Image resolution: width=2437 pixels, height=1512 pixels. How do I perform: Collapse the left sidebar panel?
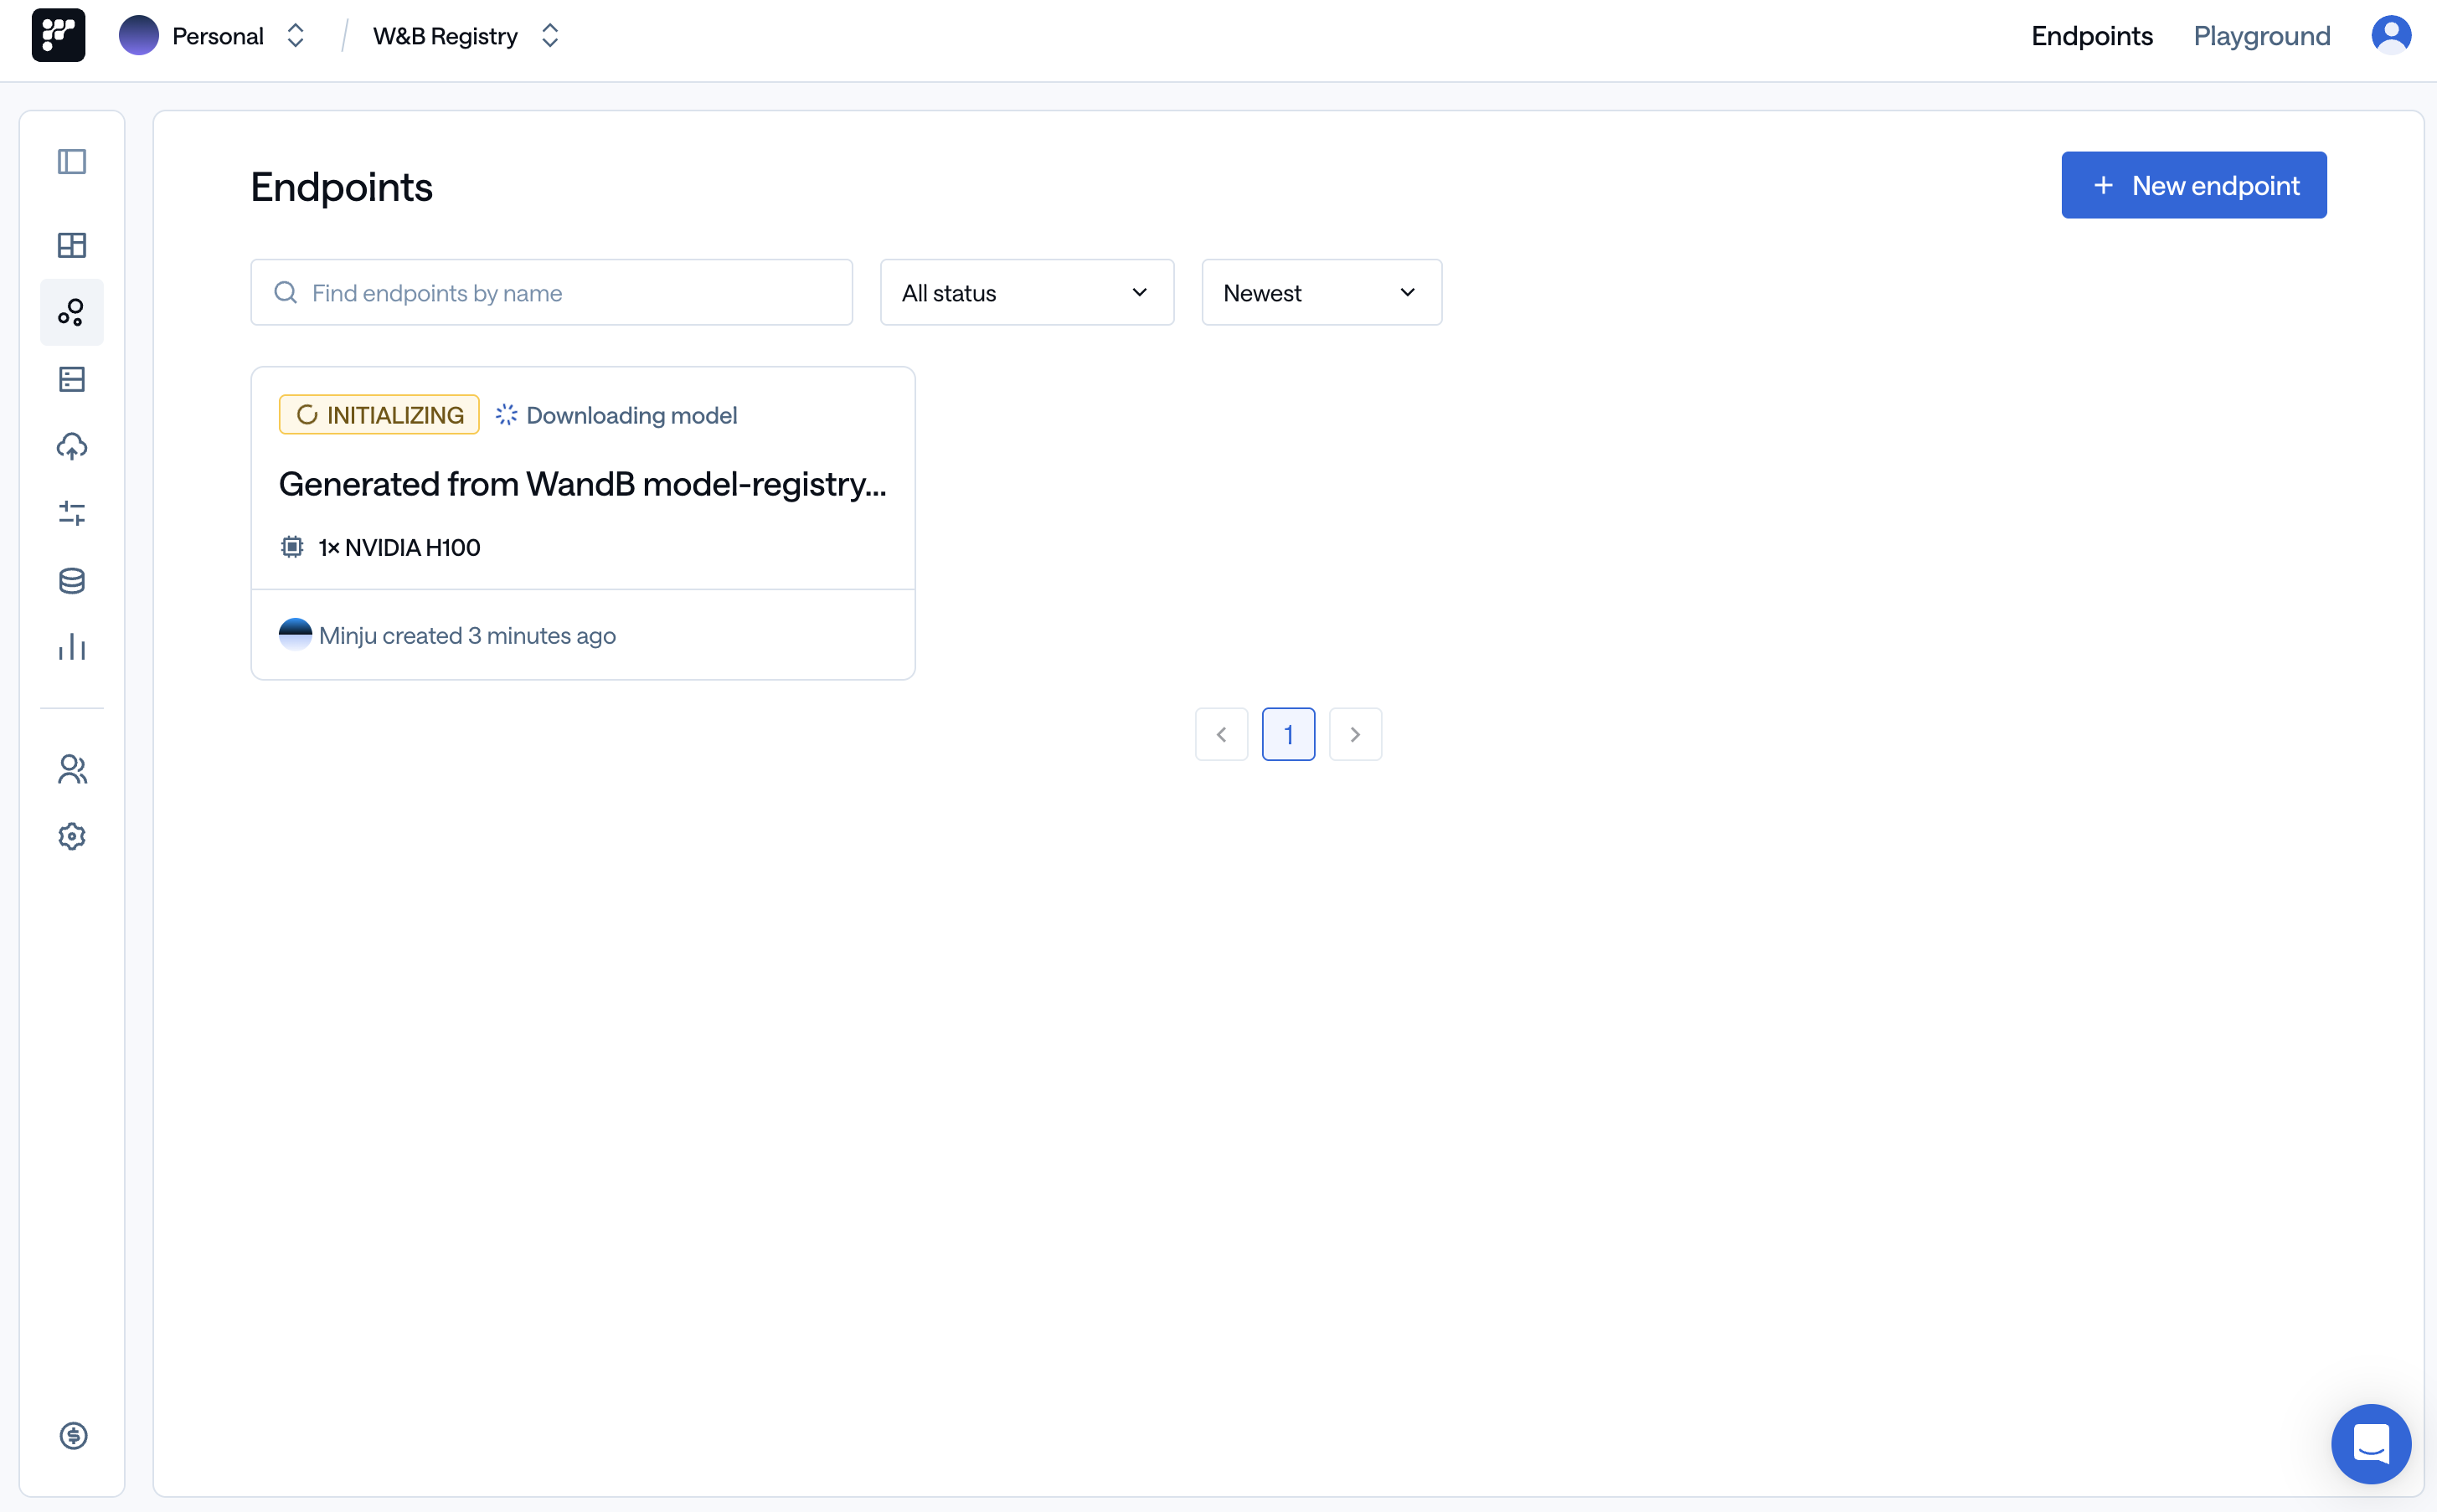tap(71, 161)
